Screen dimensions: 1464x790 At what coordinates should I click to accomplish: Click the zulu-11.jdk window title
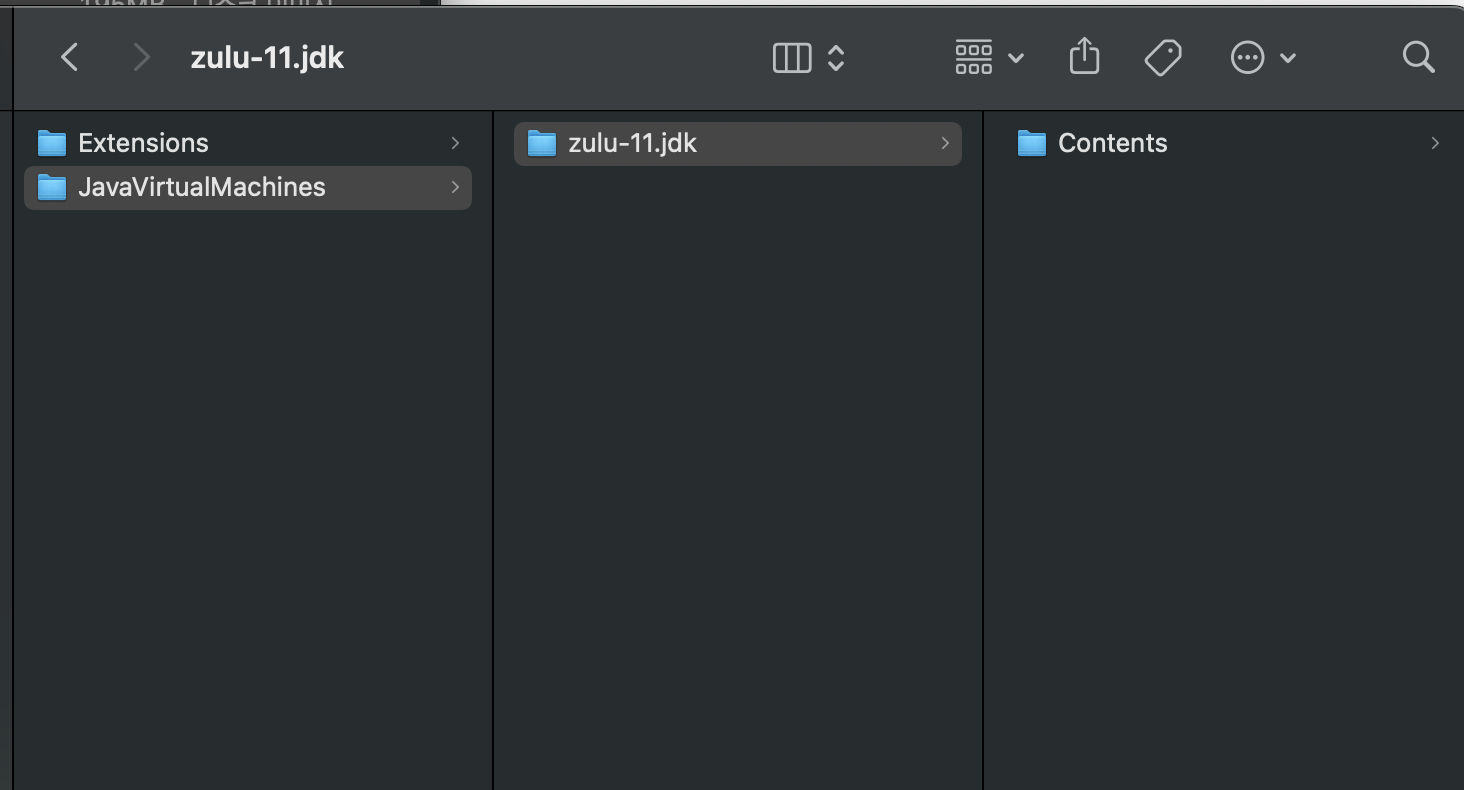[267, 58]
